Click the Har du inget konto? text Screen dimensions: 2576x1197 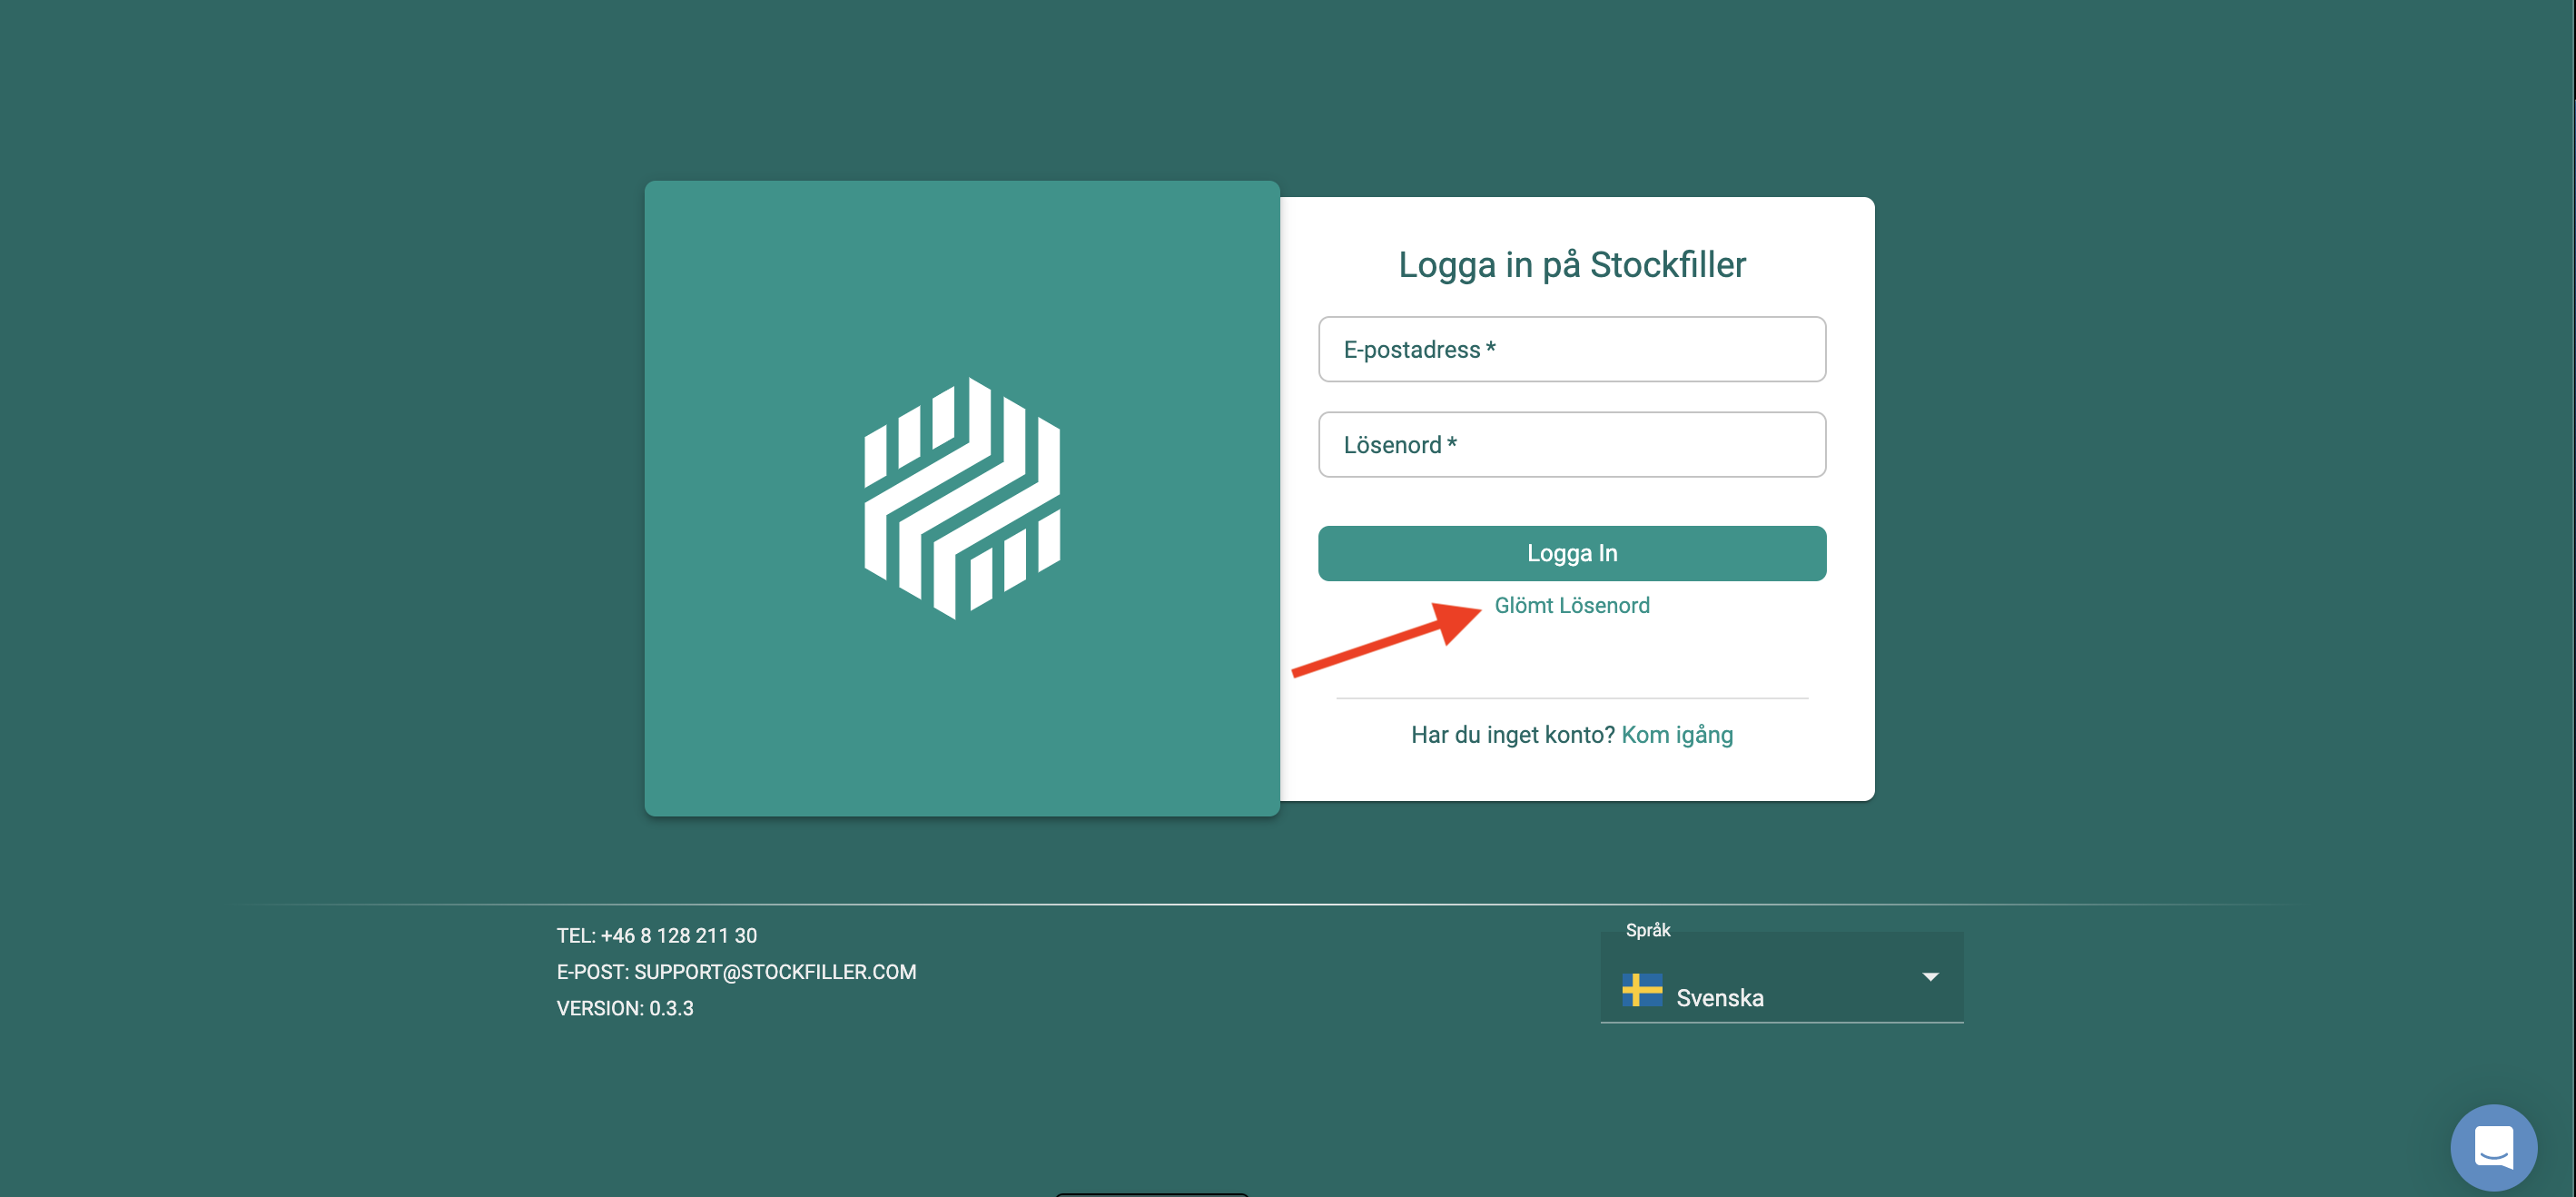pyautogui.click(x=1512, y=734)
